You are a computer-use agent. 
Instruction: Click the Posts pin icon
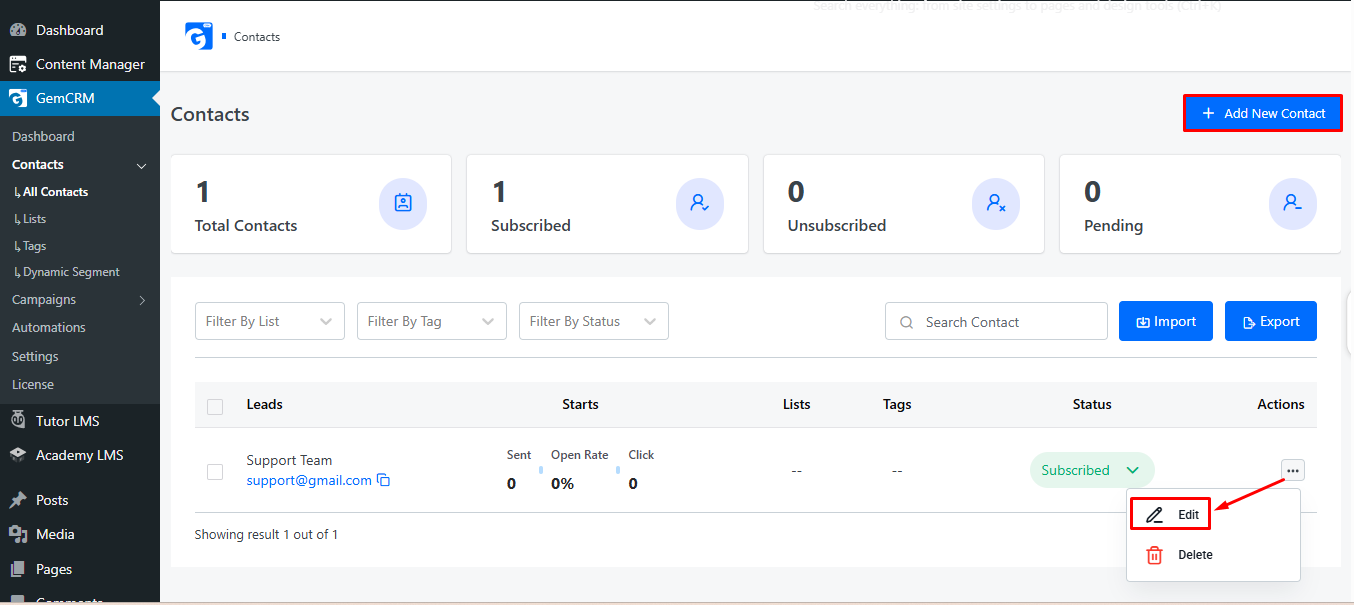[x=18, y=500]
